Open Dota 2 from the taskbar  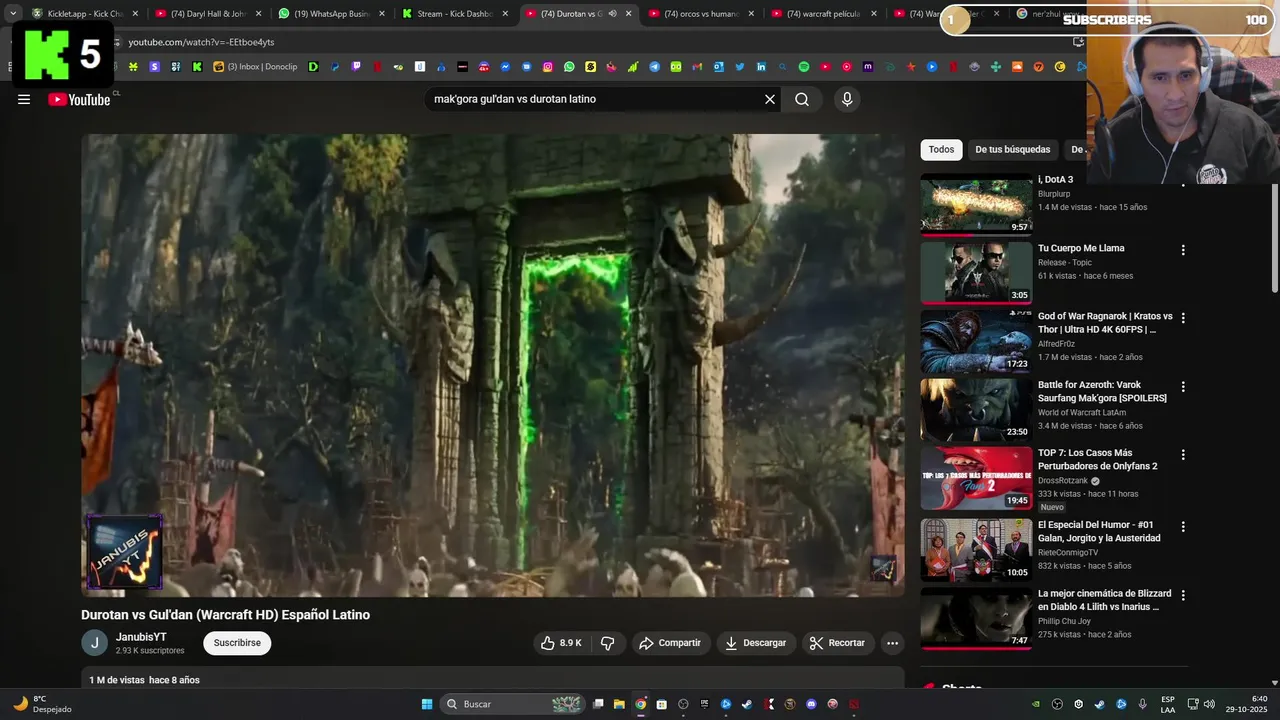(x=854, y=704)
